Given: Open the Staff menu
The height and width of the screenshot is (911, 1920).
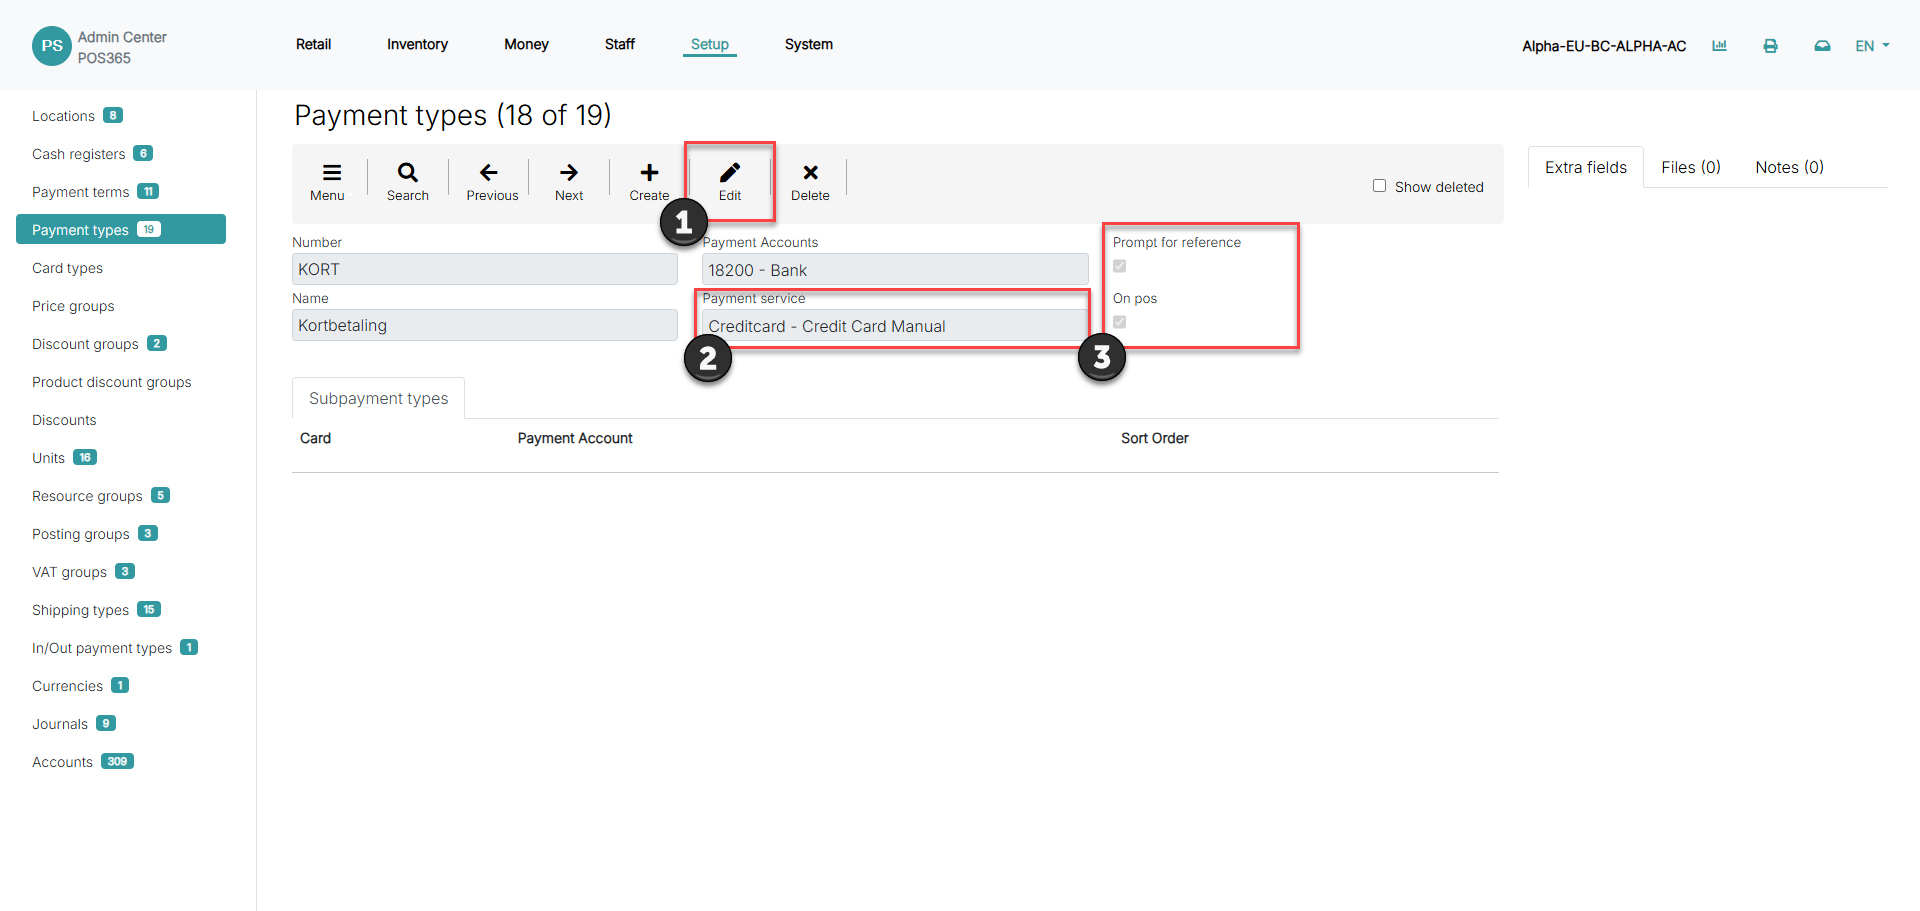Looking at the screenshot, I should (x=619, y=44).
